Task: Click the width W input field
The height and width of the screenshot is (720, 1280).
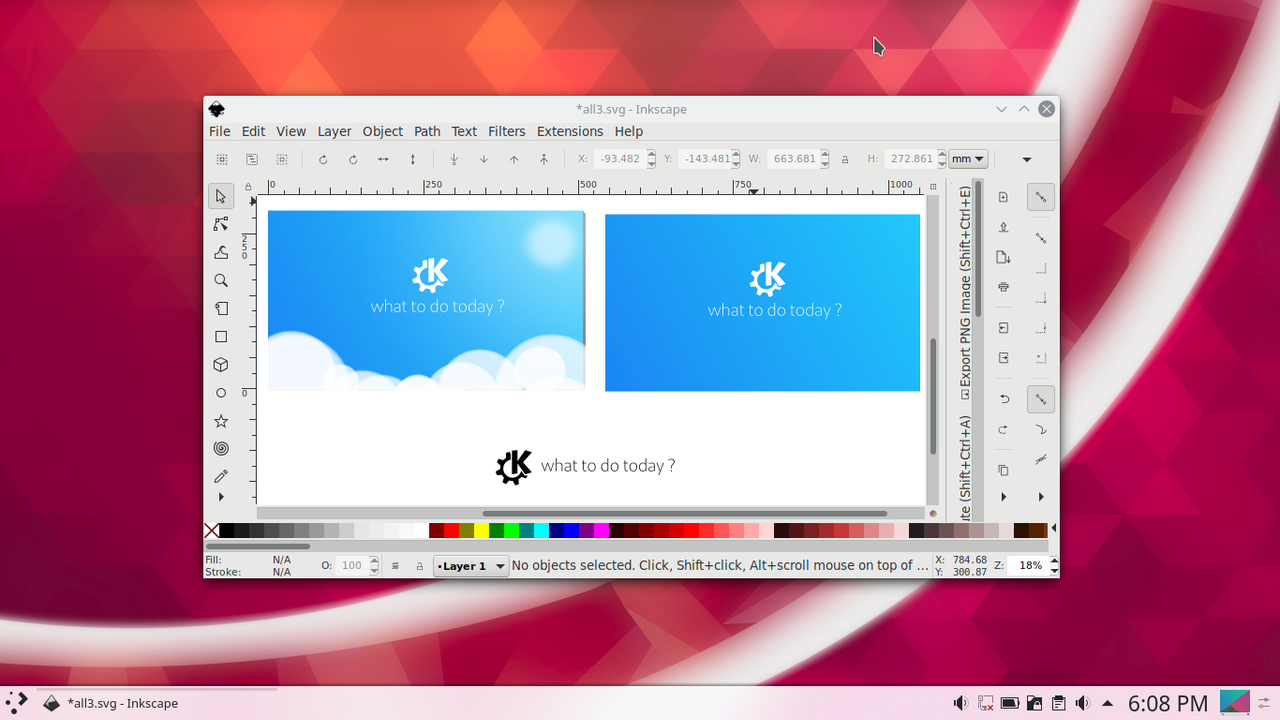Action: pos(793,159)
